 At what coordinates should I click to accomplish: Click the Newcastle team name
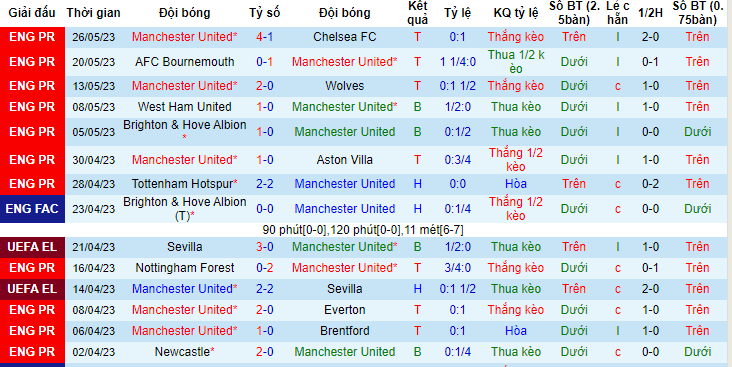click(x=184, y=352)
